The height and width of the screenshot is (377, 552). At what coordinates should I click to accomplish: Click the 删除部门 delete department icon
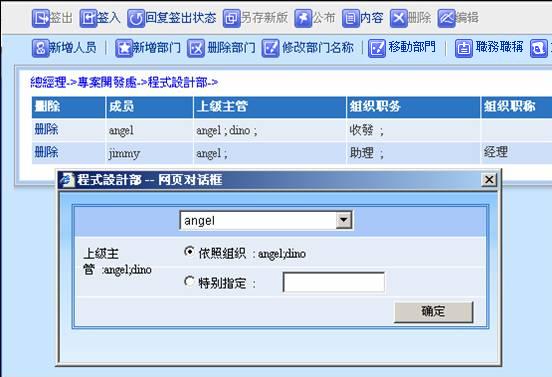(x=196, y=48)
